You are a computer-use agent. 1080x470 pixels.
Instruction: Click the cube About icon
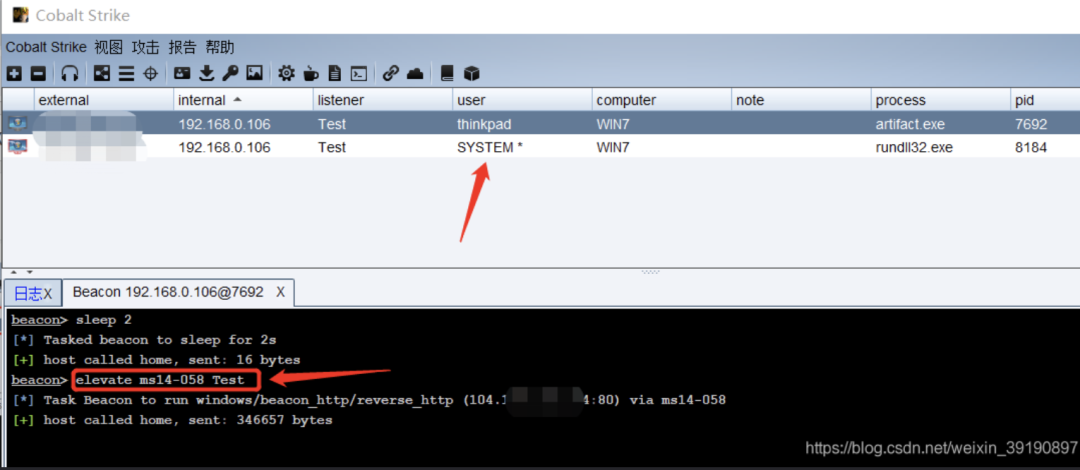coord(471,73)
